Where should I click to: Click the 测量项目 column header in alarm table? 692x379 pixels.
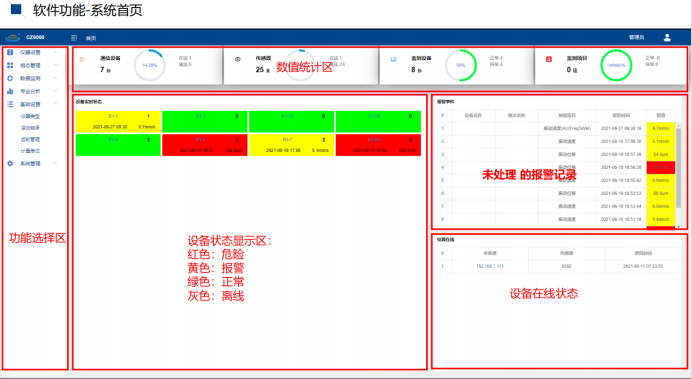567,115
